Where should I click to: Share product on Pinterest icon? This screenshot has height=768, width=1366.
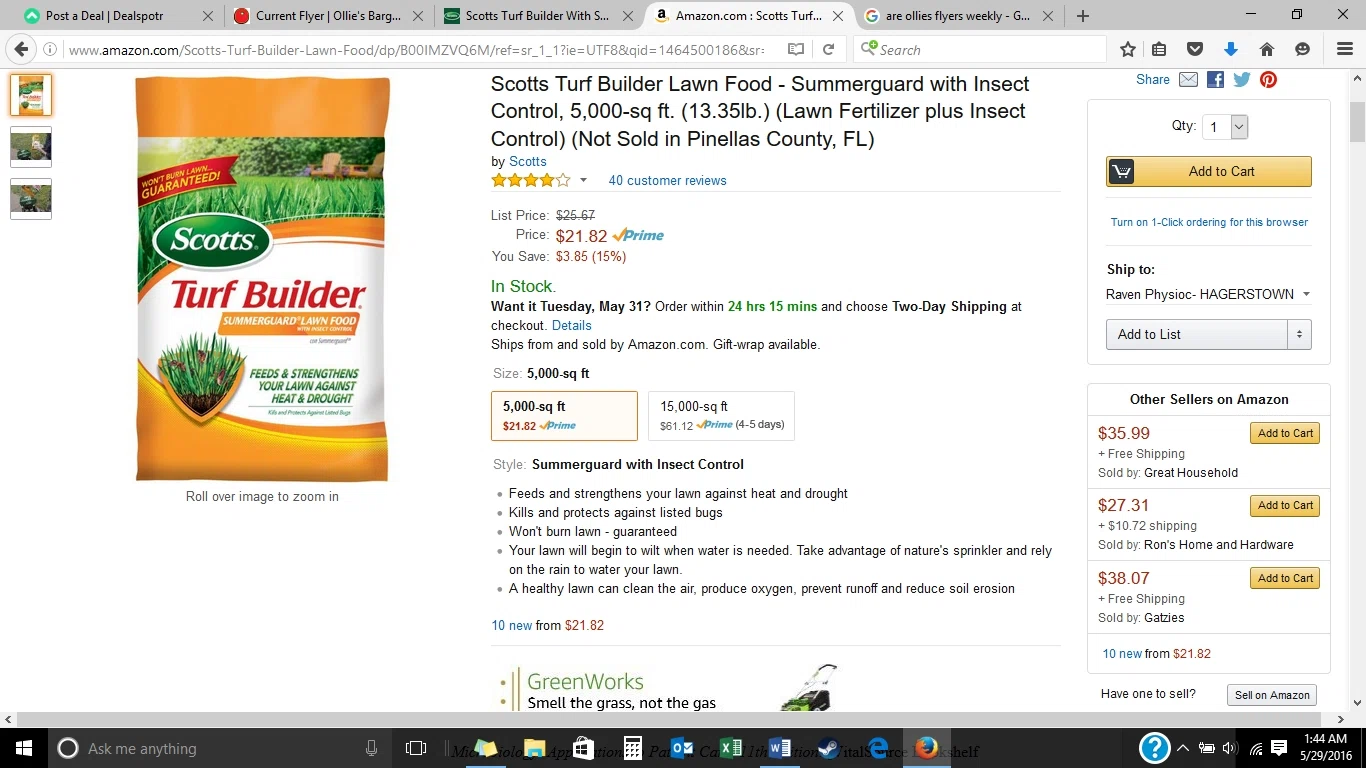click(1268, 80)
